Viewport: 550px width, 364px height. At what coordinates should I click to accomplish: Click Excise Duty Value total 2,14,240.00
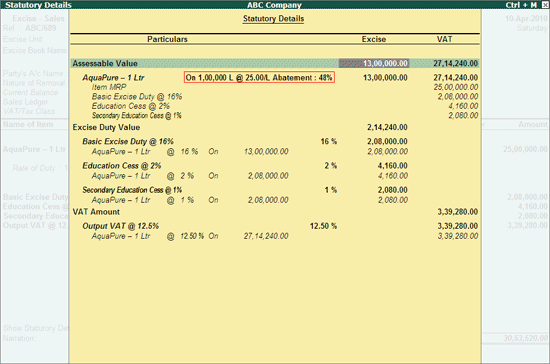[x=387, y=127]
